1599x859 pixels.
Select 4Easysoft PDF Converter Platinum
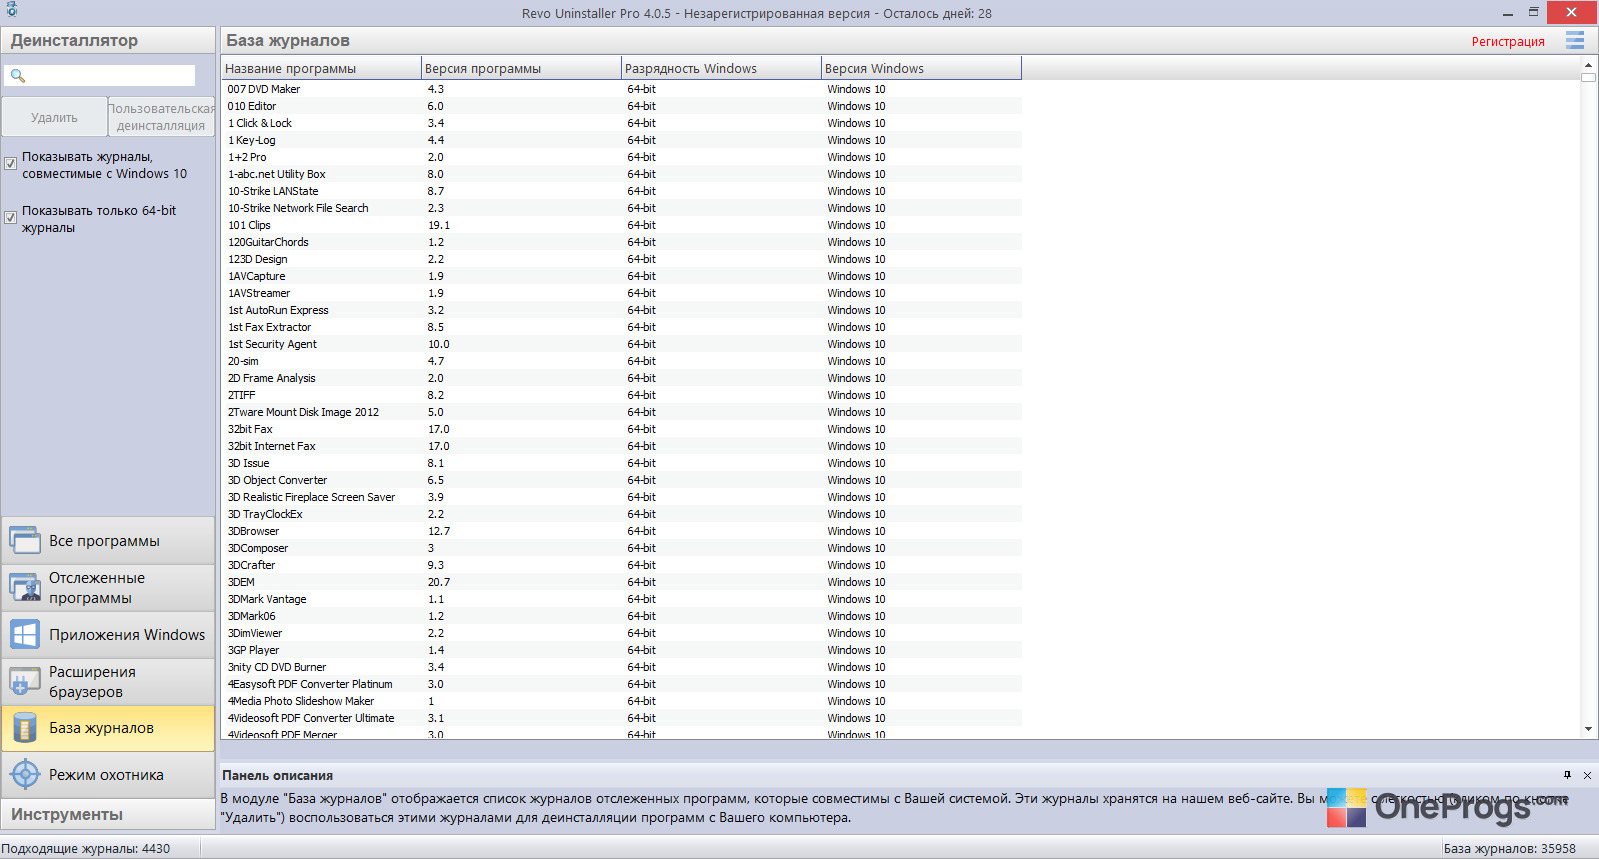click(621, 684)
